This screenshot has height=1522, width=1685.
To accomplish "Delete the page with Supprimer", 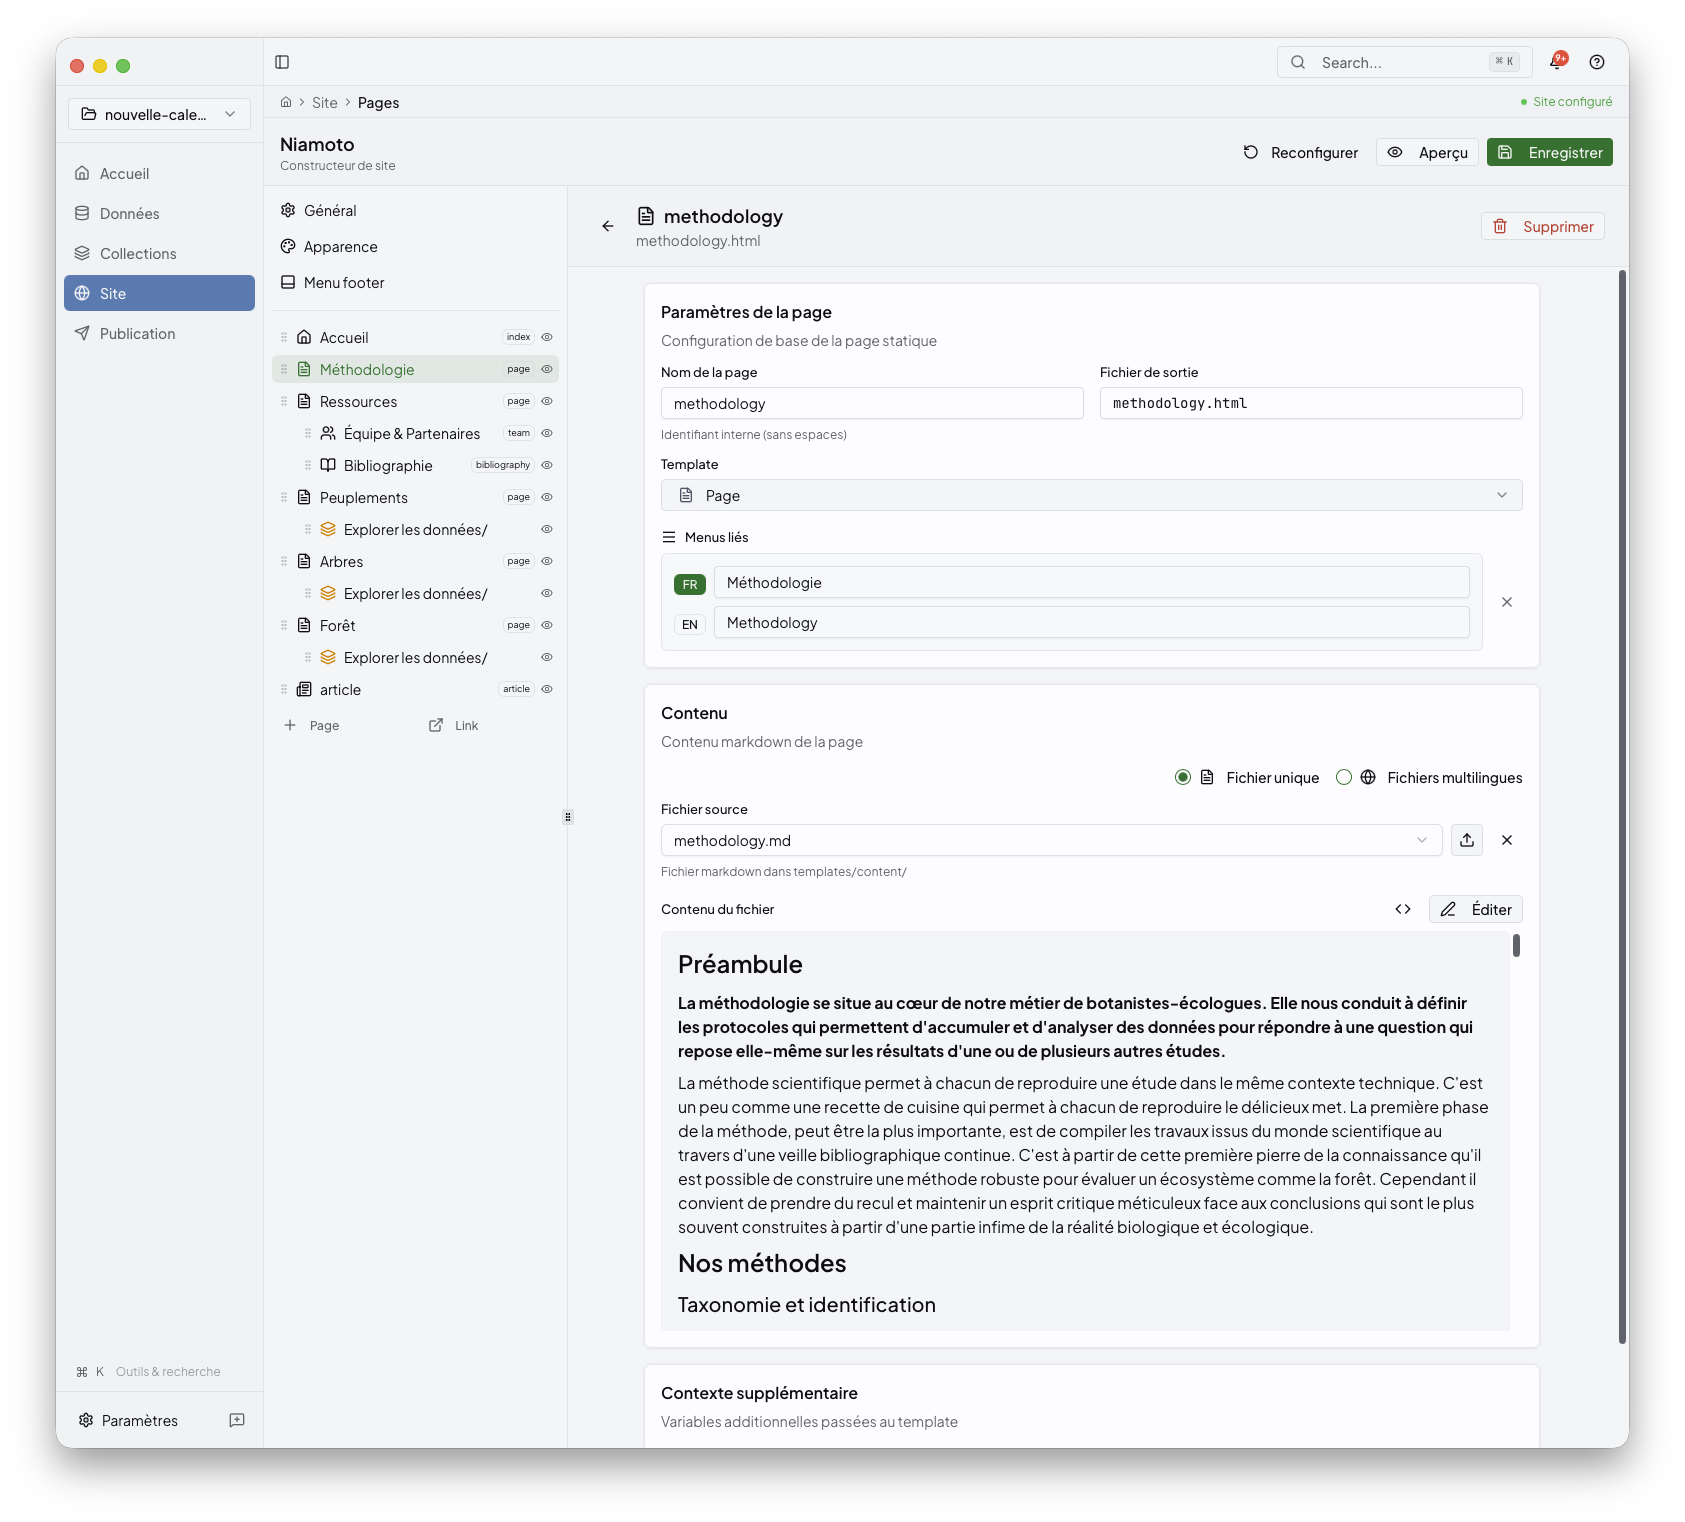I will (x=1542, y=226).
